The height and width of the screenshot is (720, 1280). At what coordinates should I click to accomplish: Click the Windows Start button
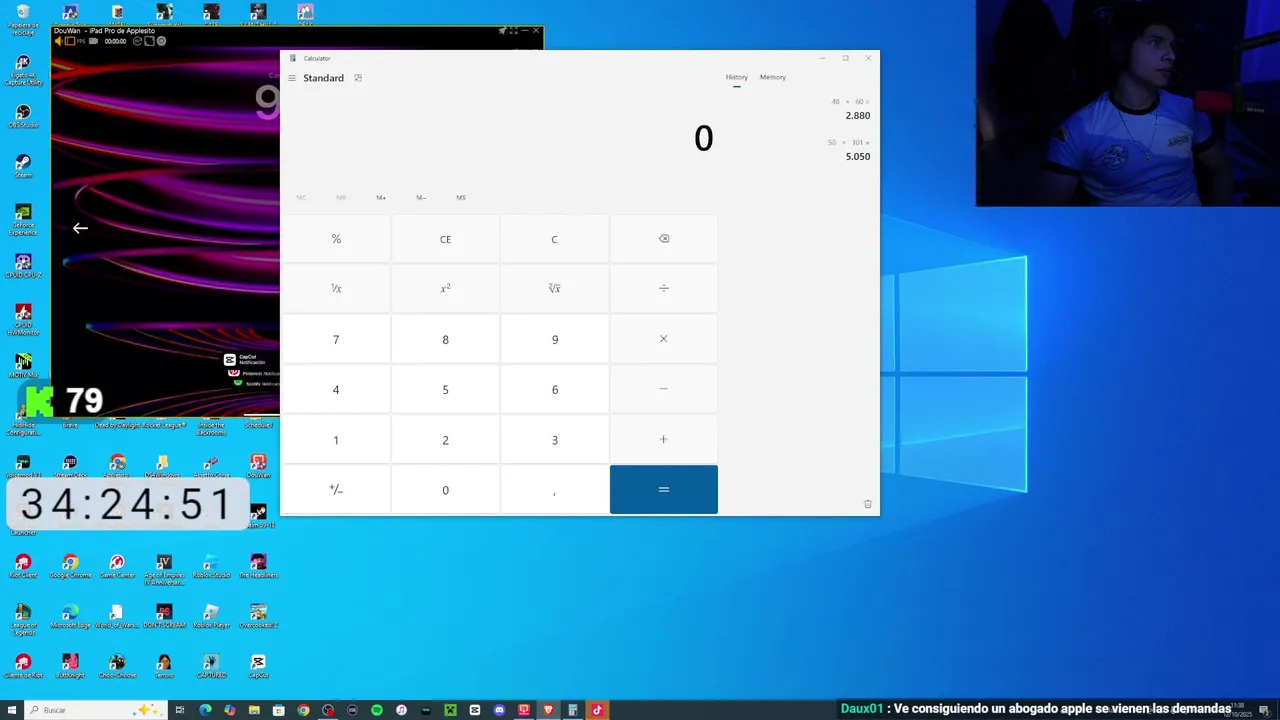pyautogui.click(x=10, y=710)
